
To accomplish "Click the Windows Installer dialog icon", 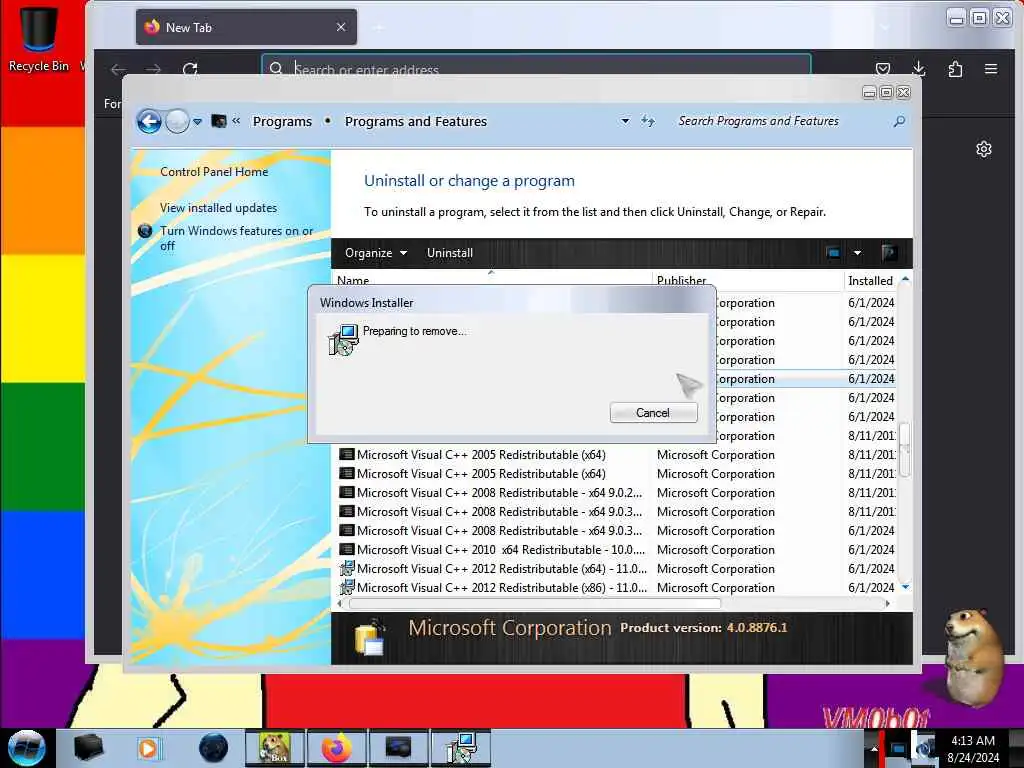I will [343, 340].
